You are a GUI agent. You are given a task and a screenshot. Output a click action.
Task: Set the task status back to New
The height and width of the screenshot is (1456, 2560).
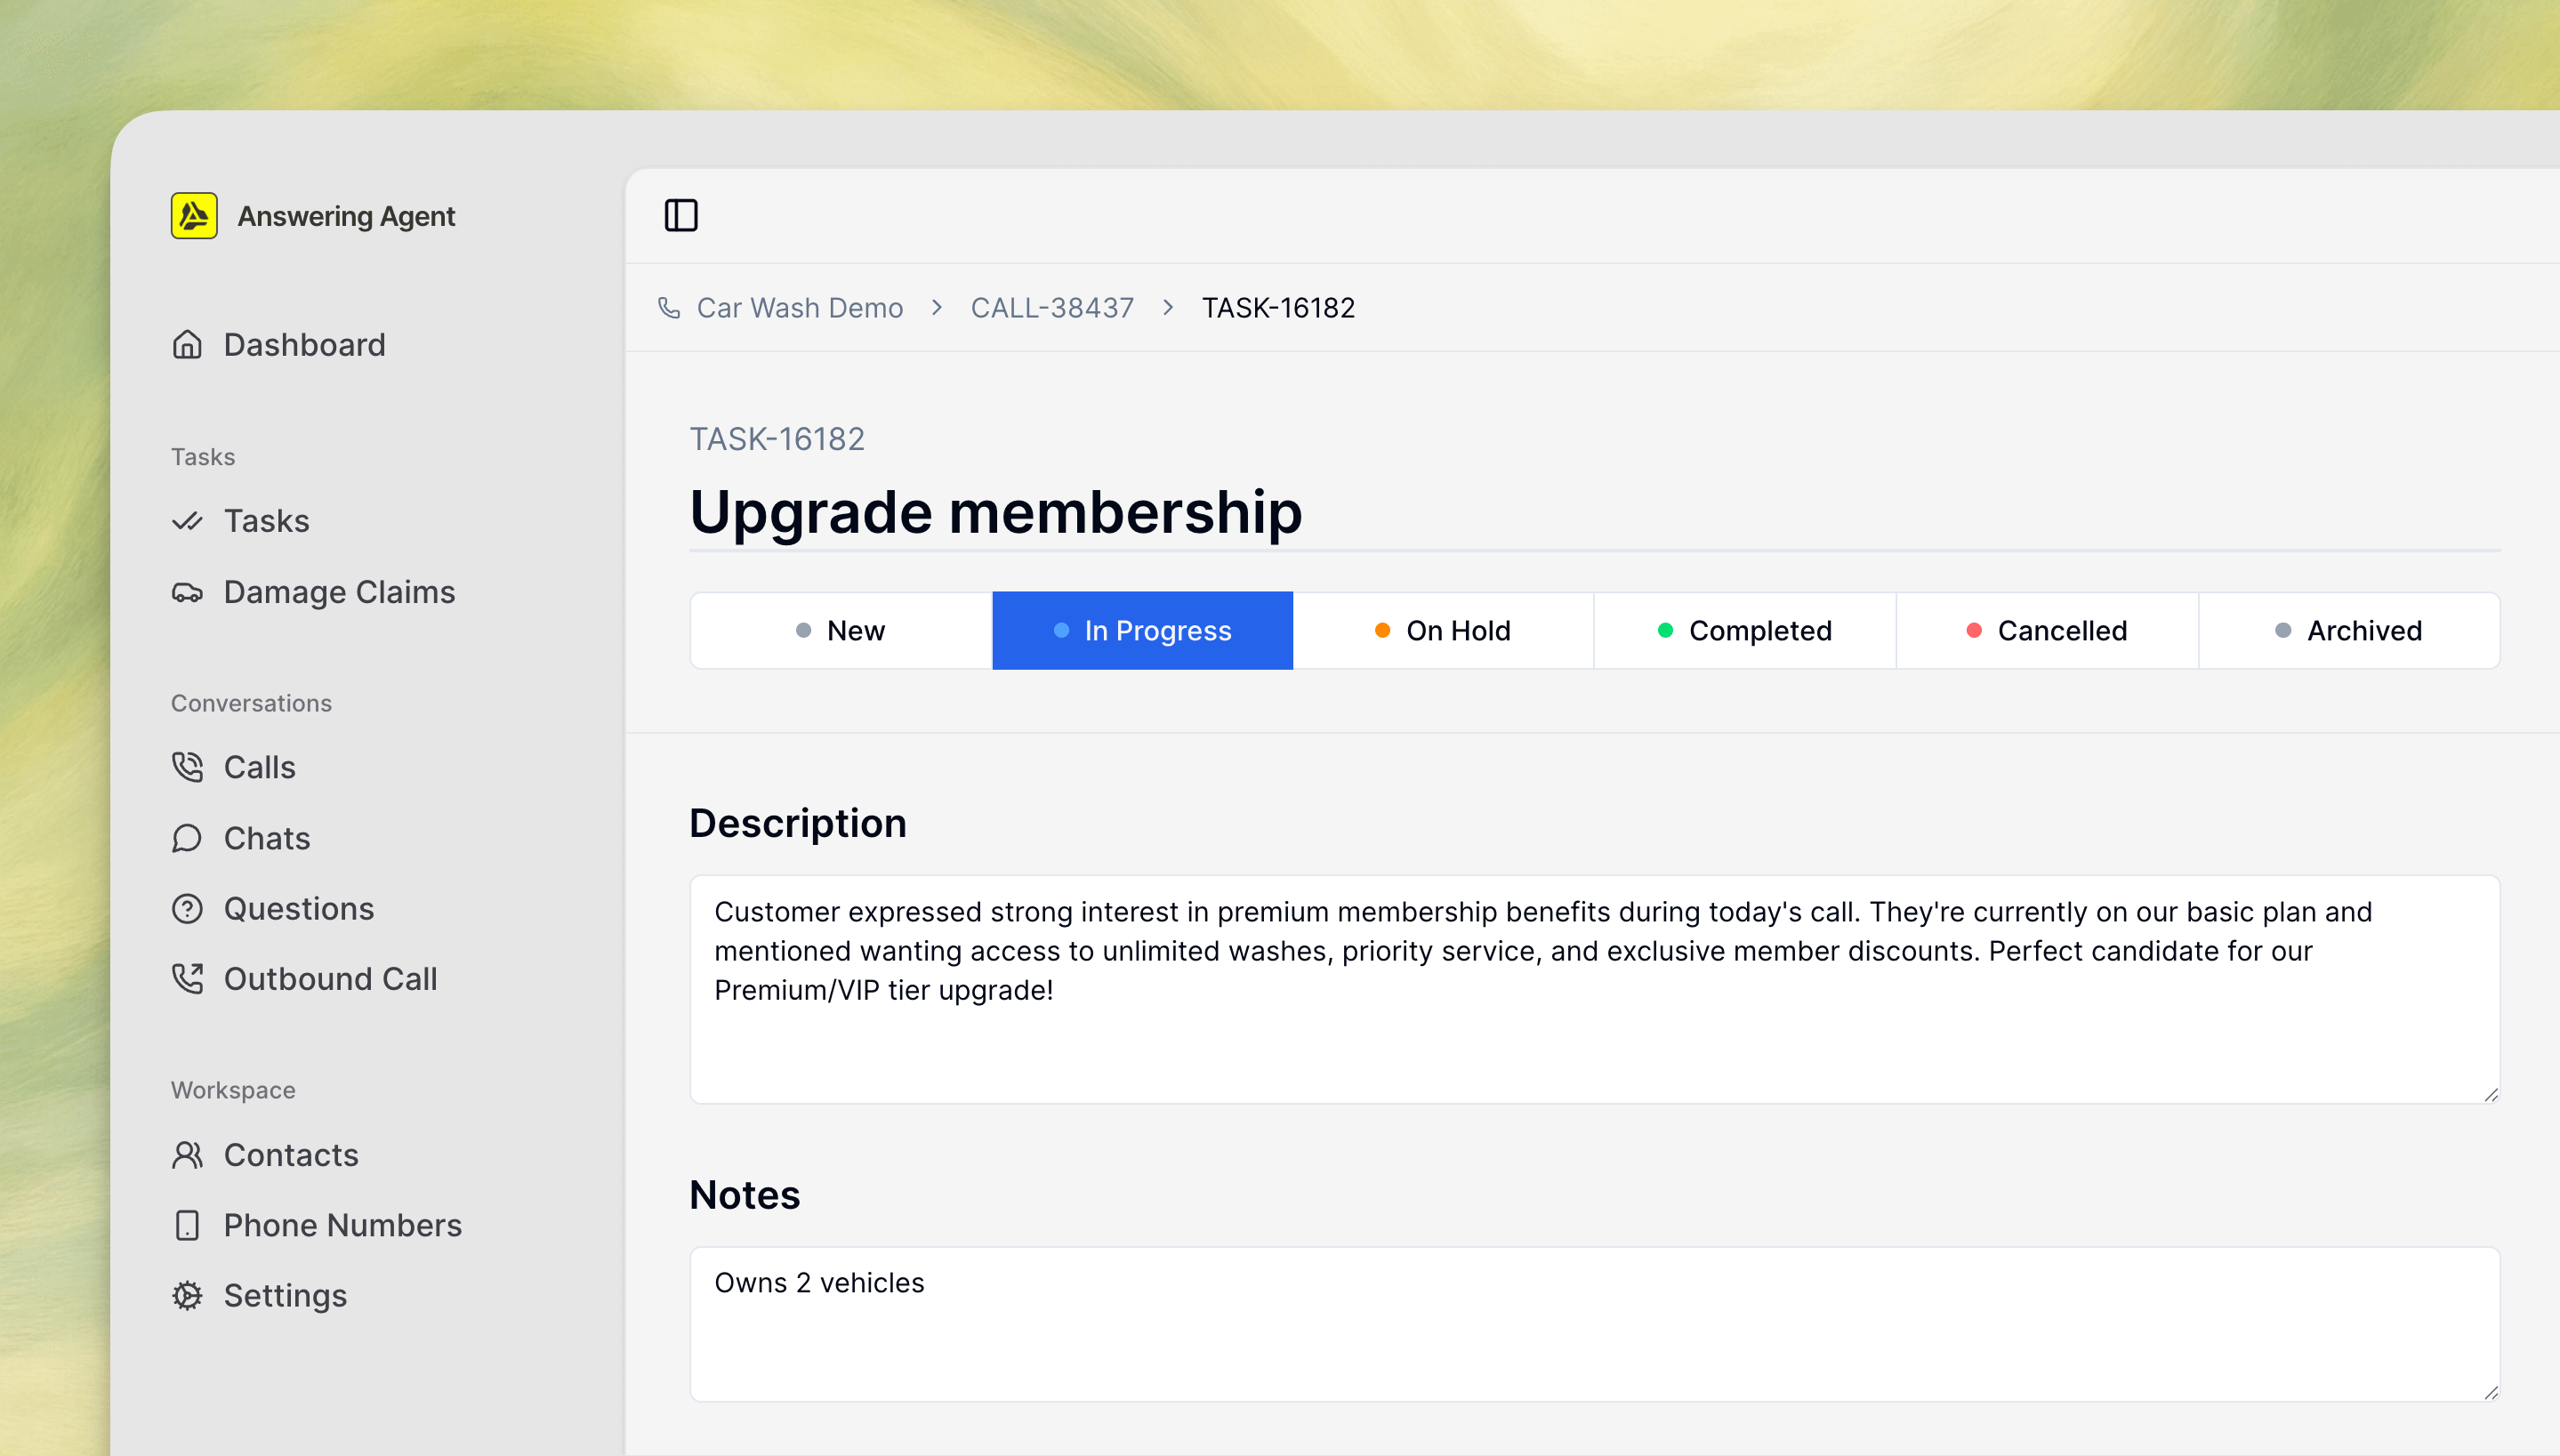[840, 630]
